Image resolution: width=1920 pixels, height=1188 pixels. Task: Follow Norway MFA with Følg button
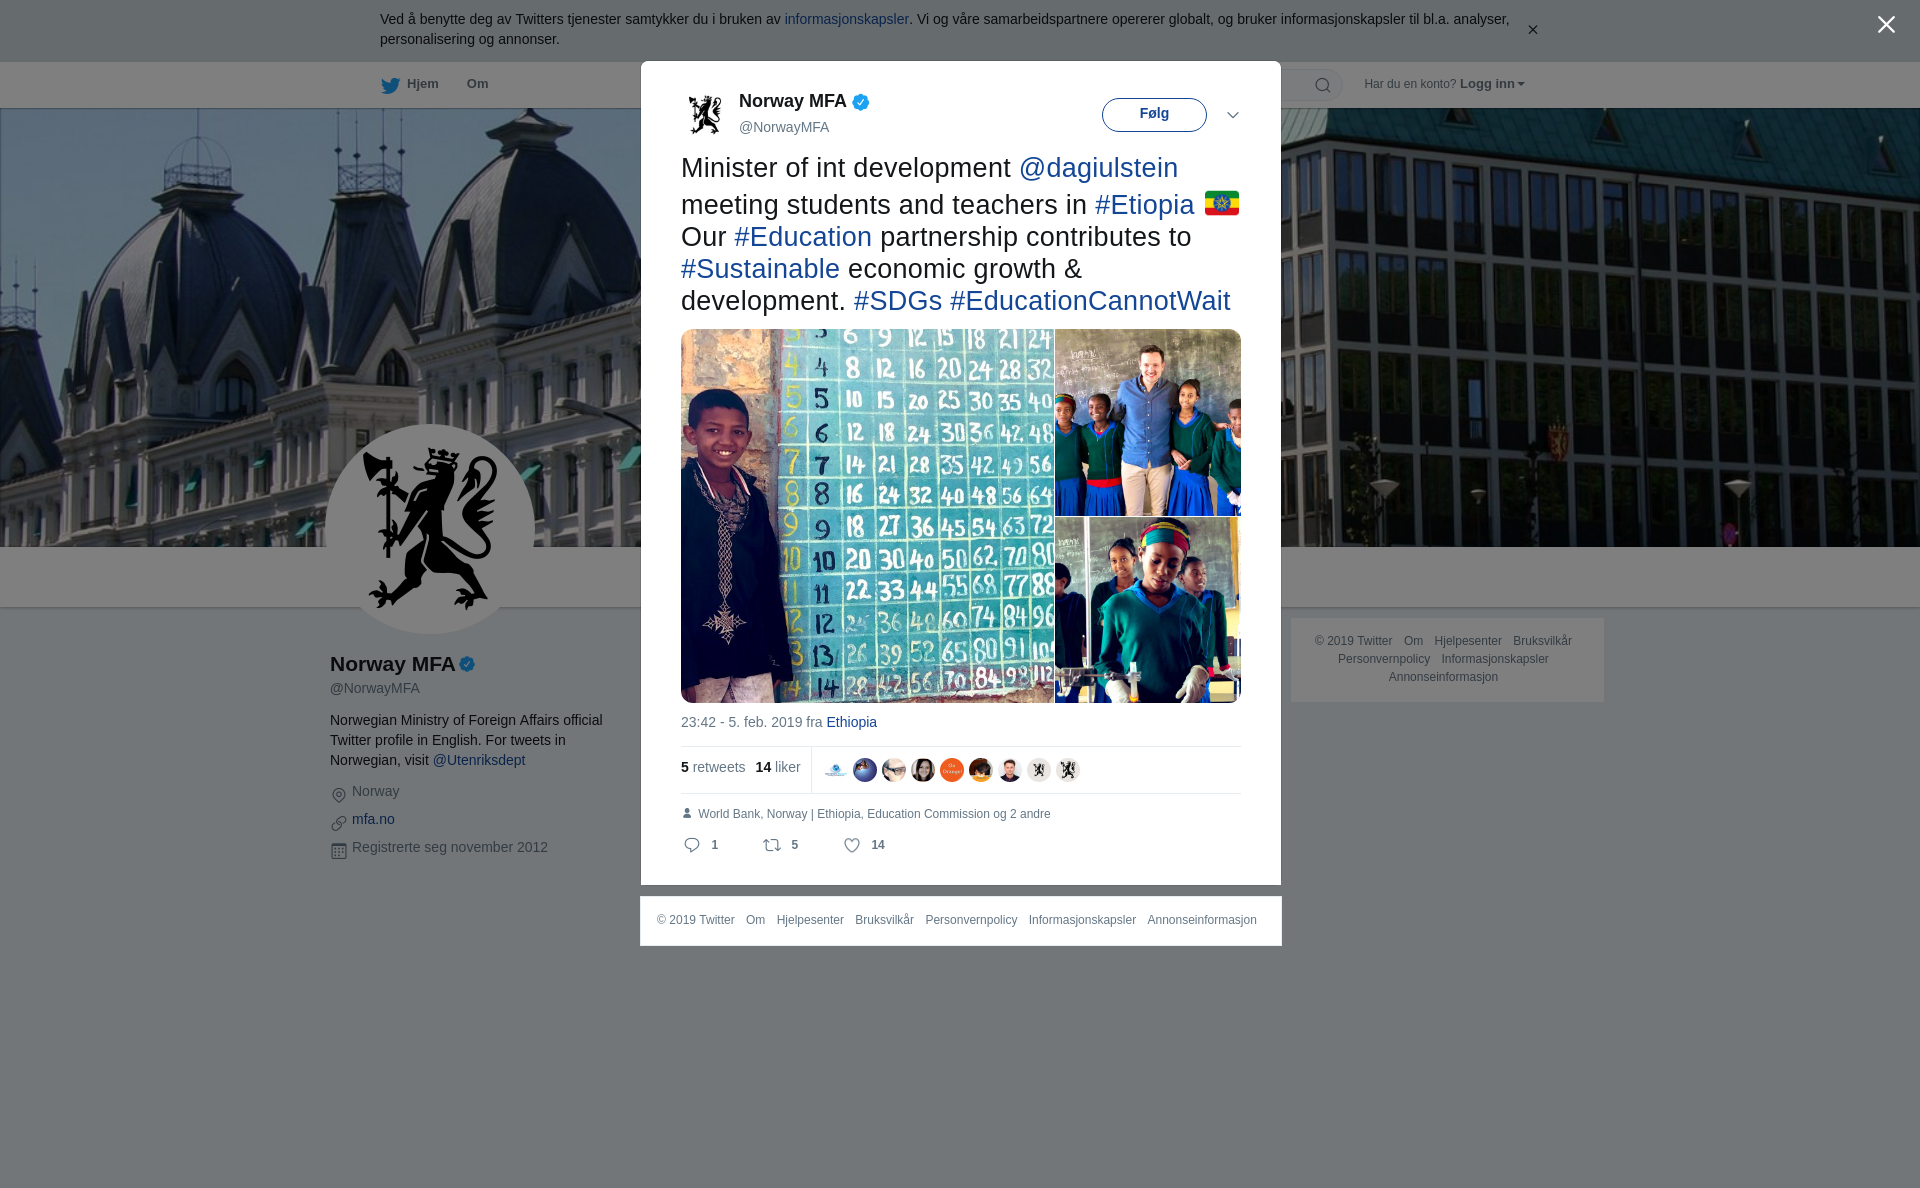point(1154,115)
